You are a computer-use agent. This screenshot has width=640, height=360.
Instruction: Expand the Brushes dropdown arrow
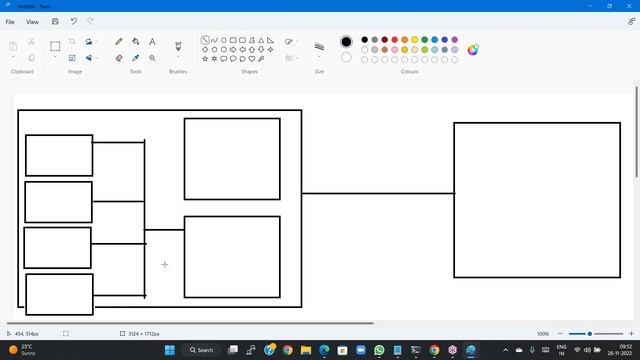pos(178,57)
